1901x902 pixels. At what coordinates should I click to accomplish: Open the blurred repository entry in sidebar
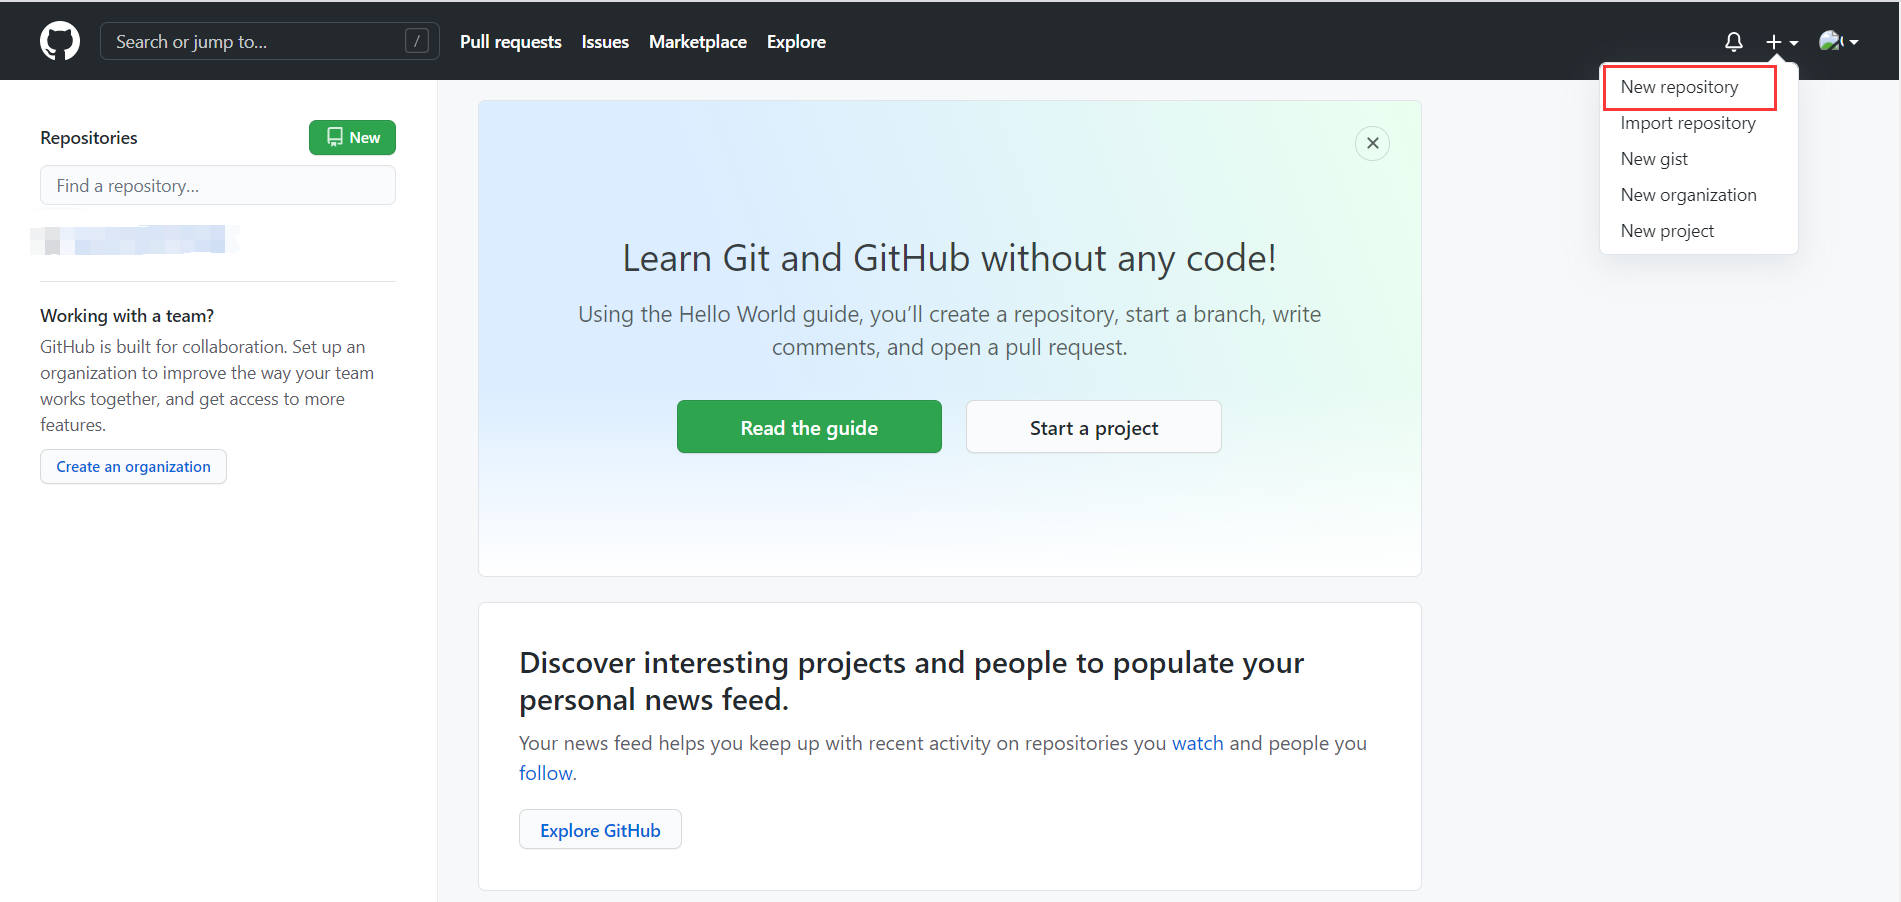[x=134, y=240]
